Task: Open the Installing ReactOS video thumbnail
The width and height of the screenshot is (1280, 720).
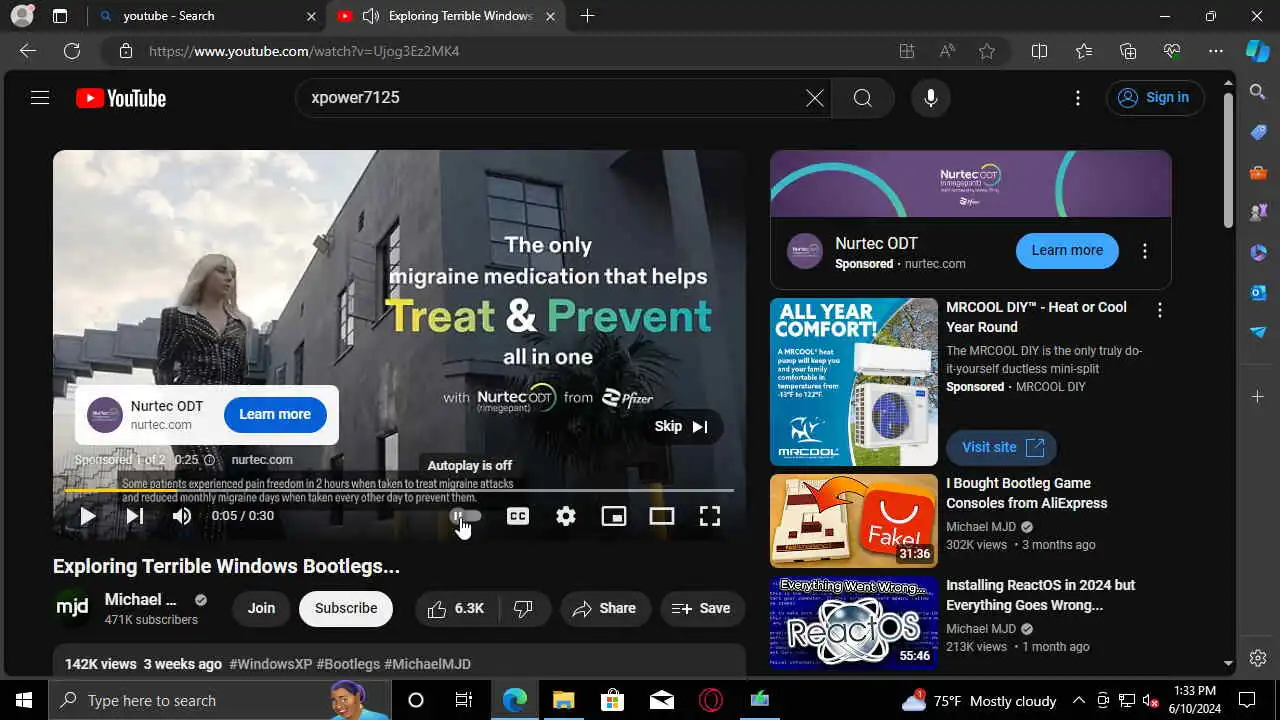Action: click(x=854, y=621)
